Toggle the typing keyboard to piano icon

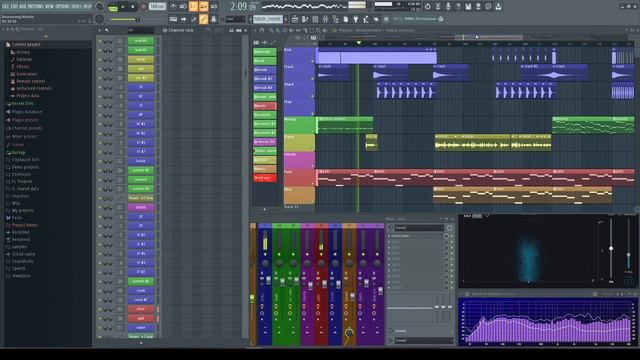pos(173,19)
